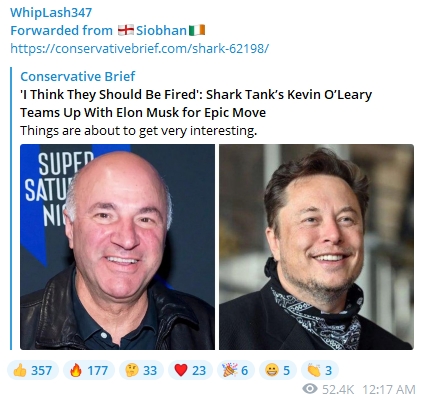Open the Kevin O'Leary article headline
Screen dimensions: 425x400
click(196, 103)
